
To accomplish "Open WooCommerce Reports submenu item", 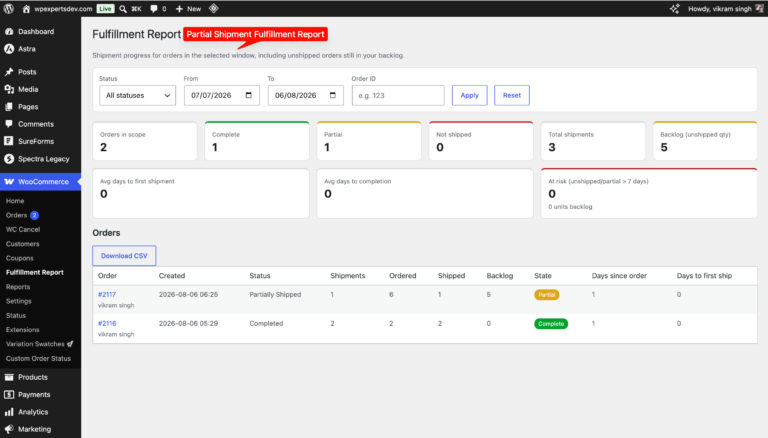I will [x=18, y=287].
